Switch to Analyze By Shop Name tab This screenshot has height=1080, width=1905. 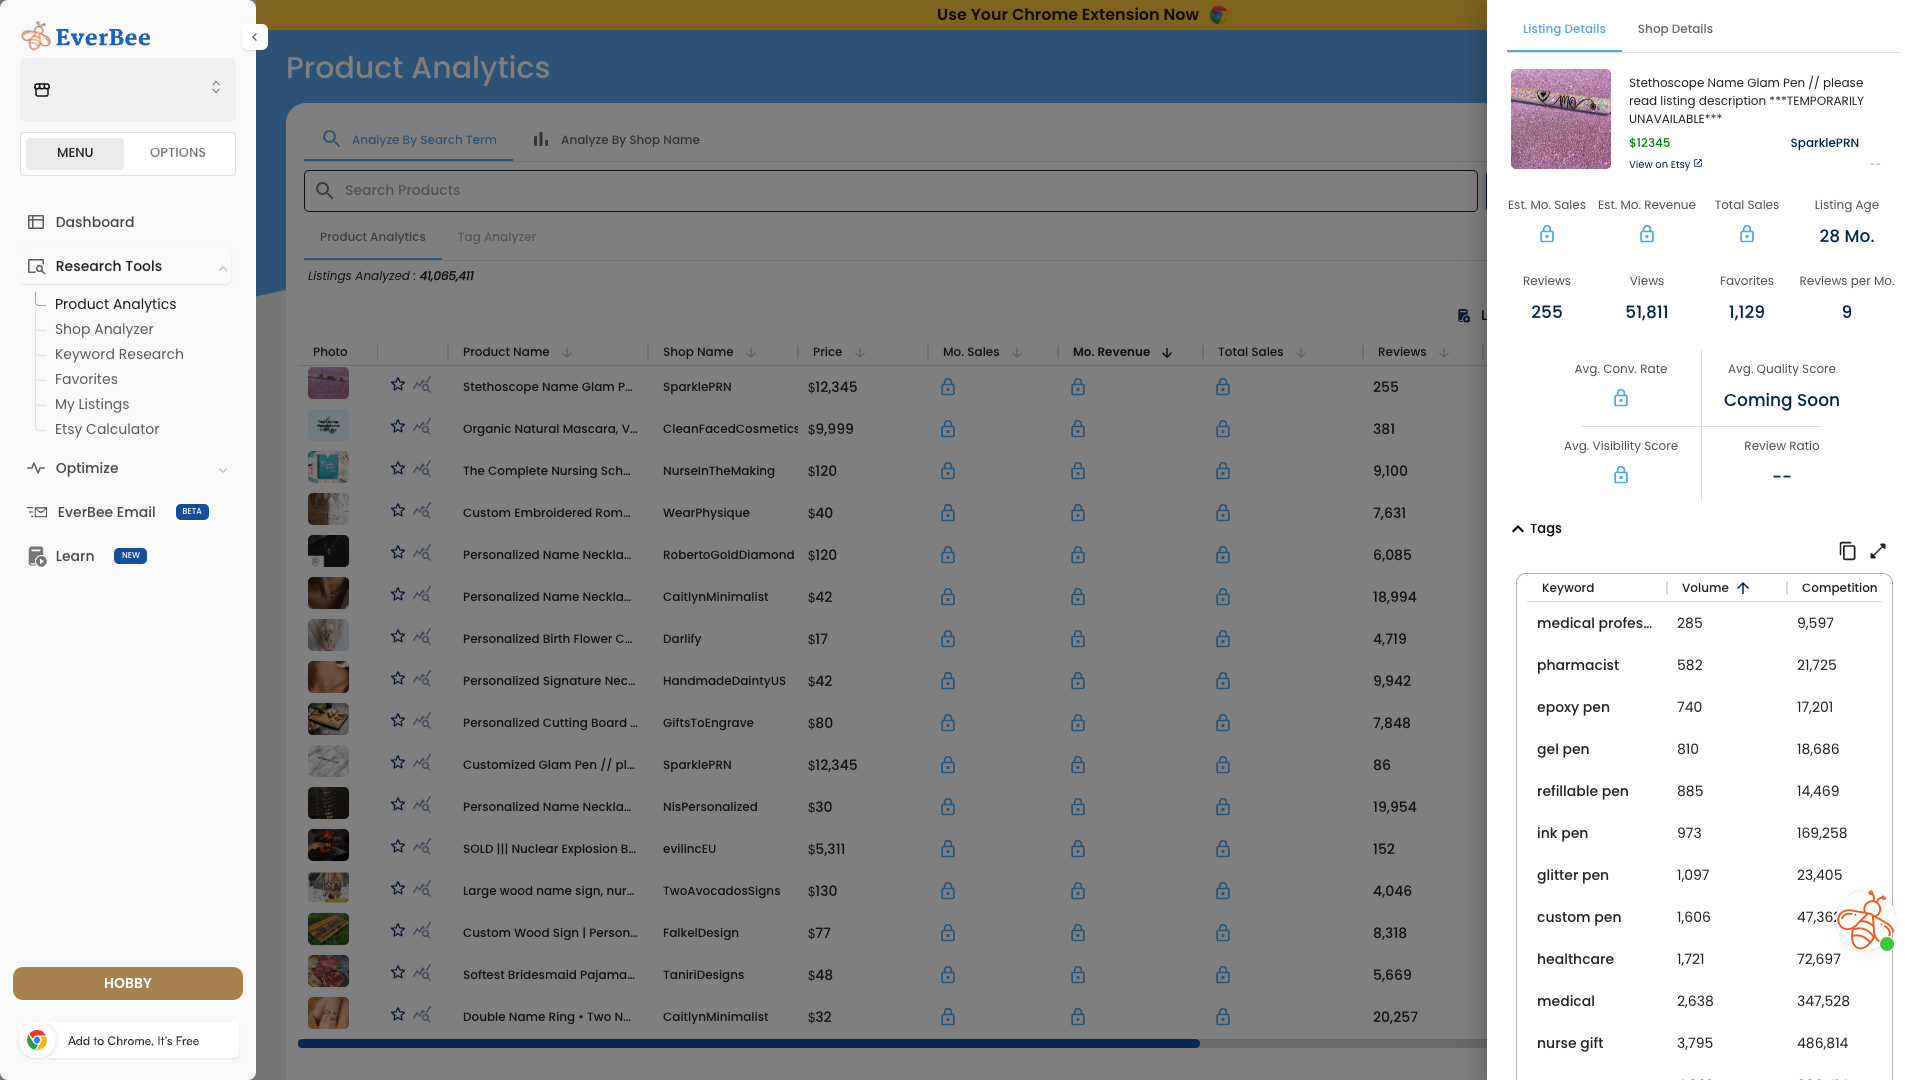[616, 140]
